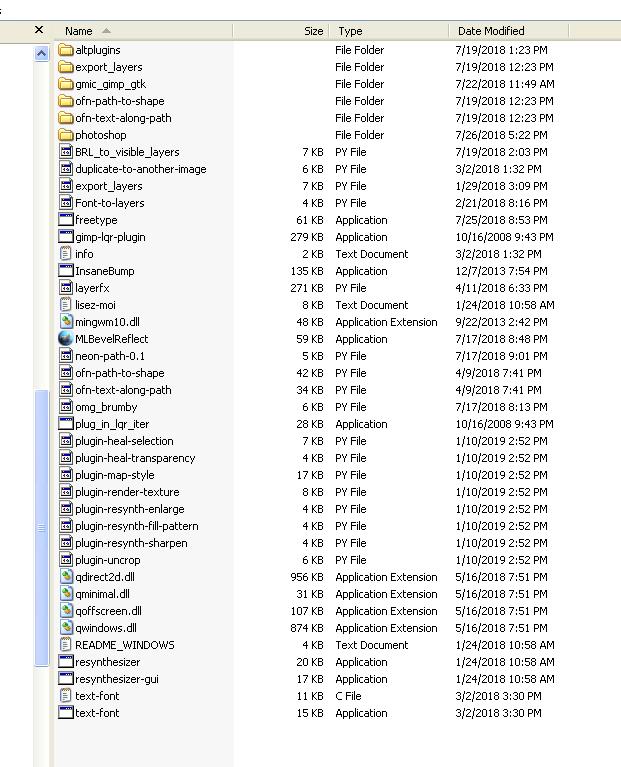The image size is (621, 767).
Task: Click the neon-path-0.1 file icon
Action: [66, 356]
